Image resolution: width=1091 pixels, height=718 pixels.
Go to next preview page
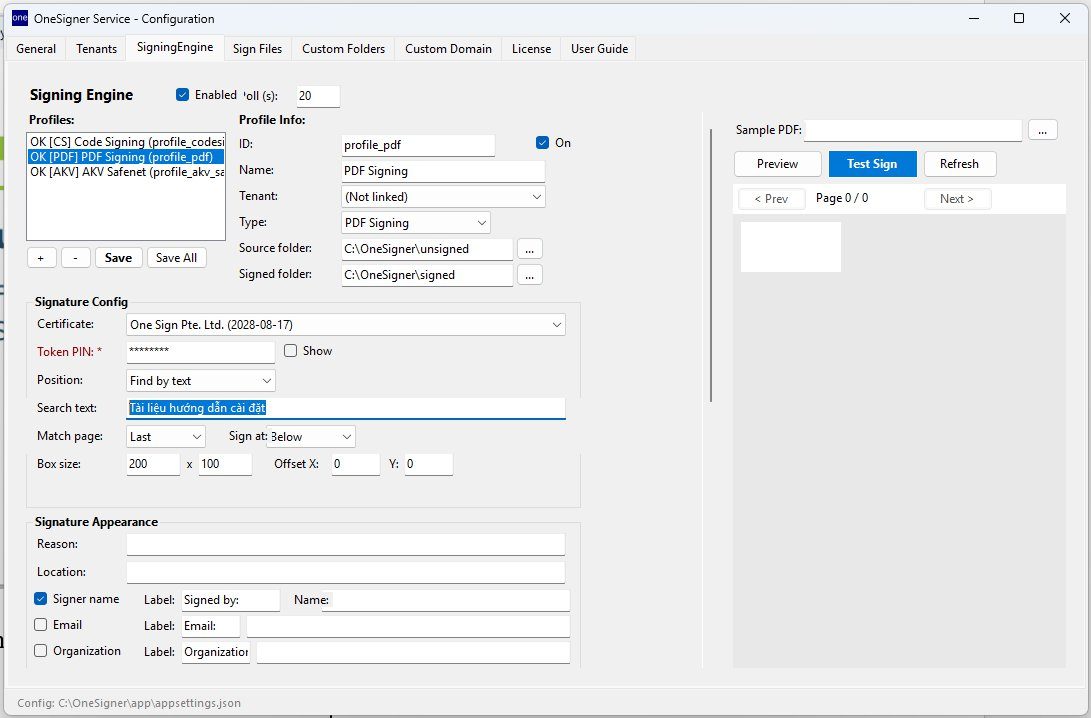pyautogui.click(x=957, y=199)
